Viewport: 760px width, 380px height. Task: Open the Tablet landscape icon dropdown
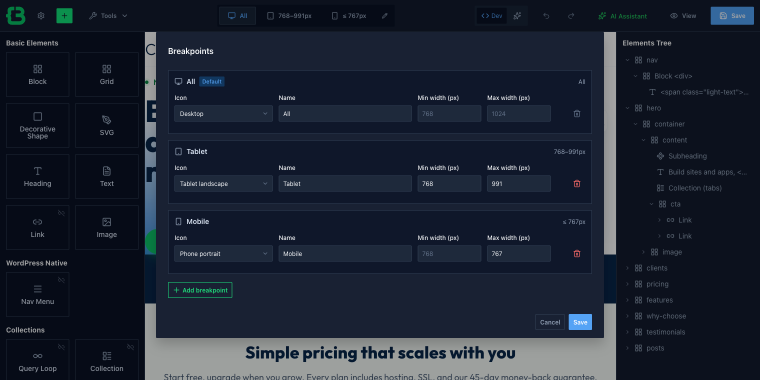coord(223,184)
